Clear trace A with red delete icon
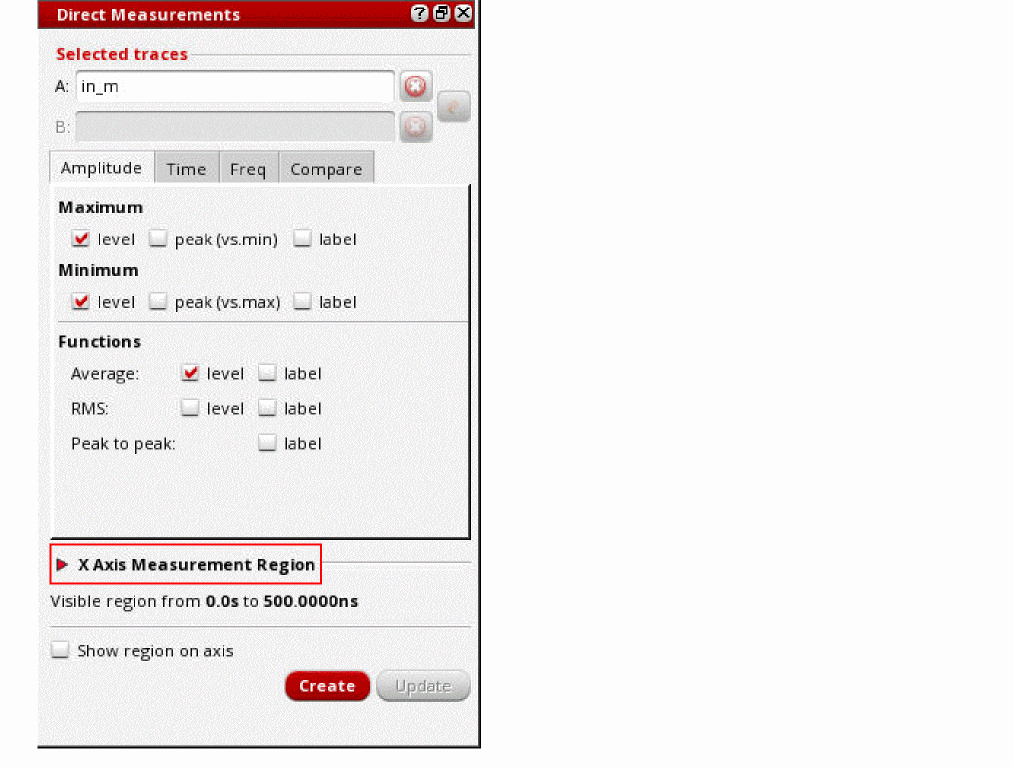Viewport: 1013px width, 767px height. click(x=415, y=87)
